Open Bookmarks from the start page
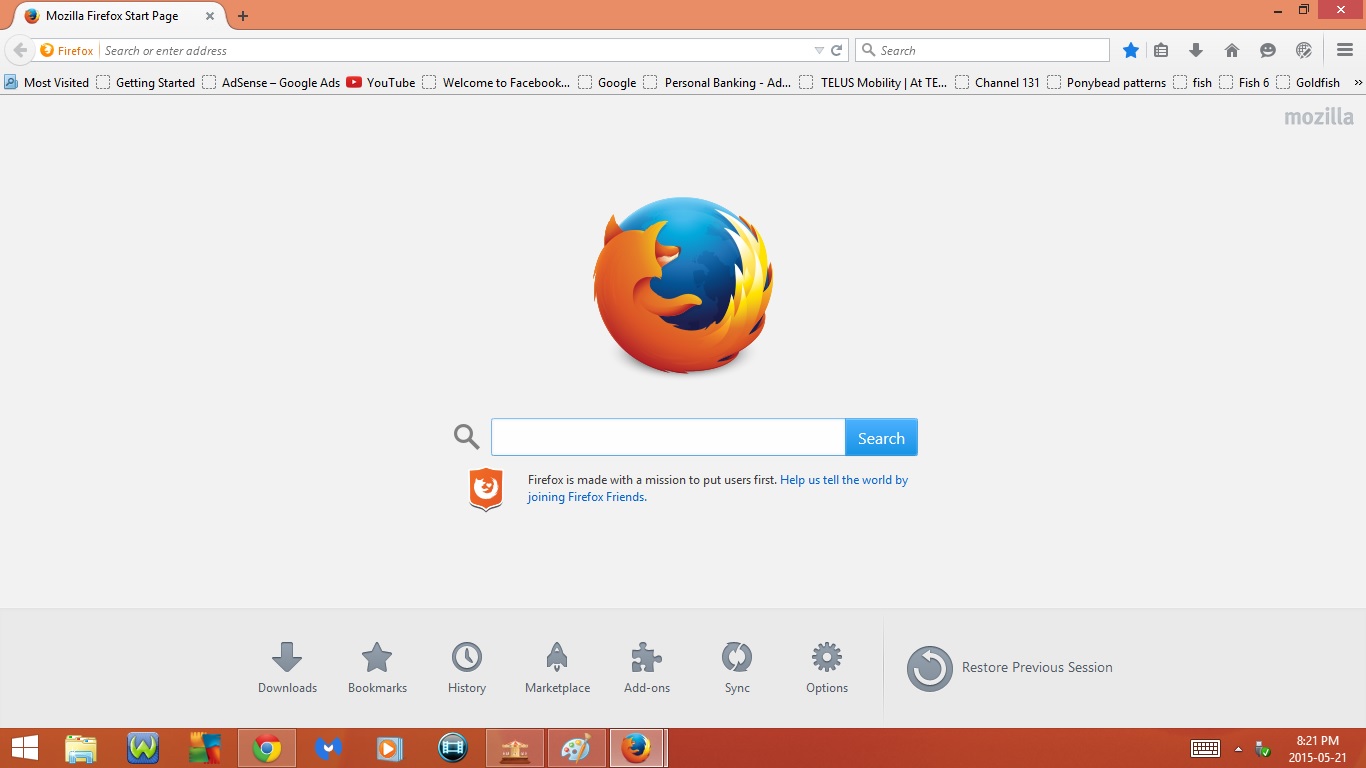Screen dimensions: 1366x768 point(377,668)
